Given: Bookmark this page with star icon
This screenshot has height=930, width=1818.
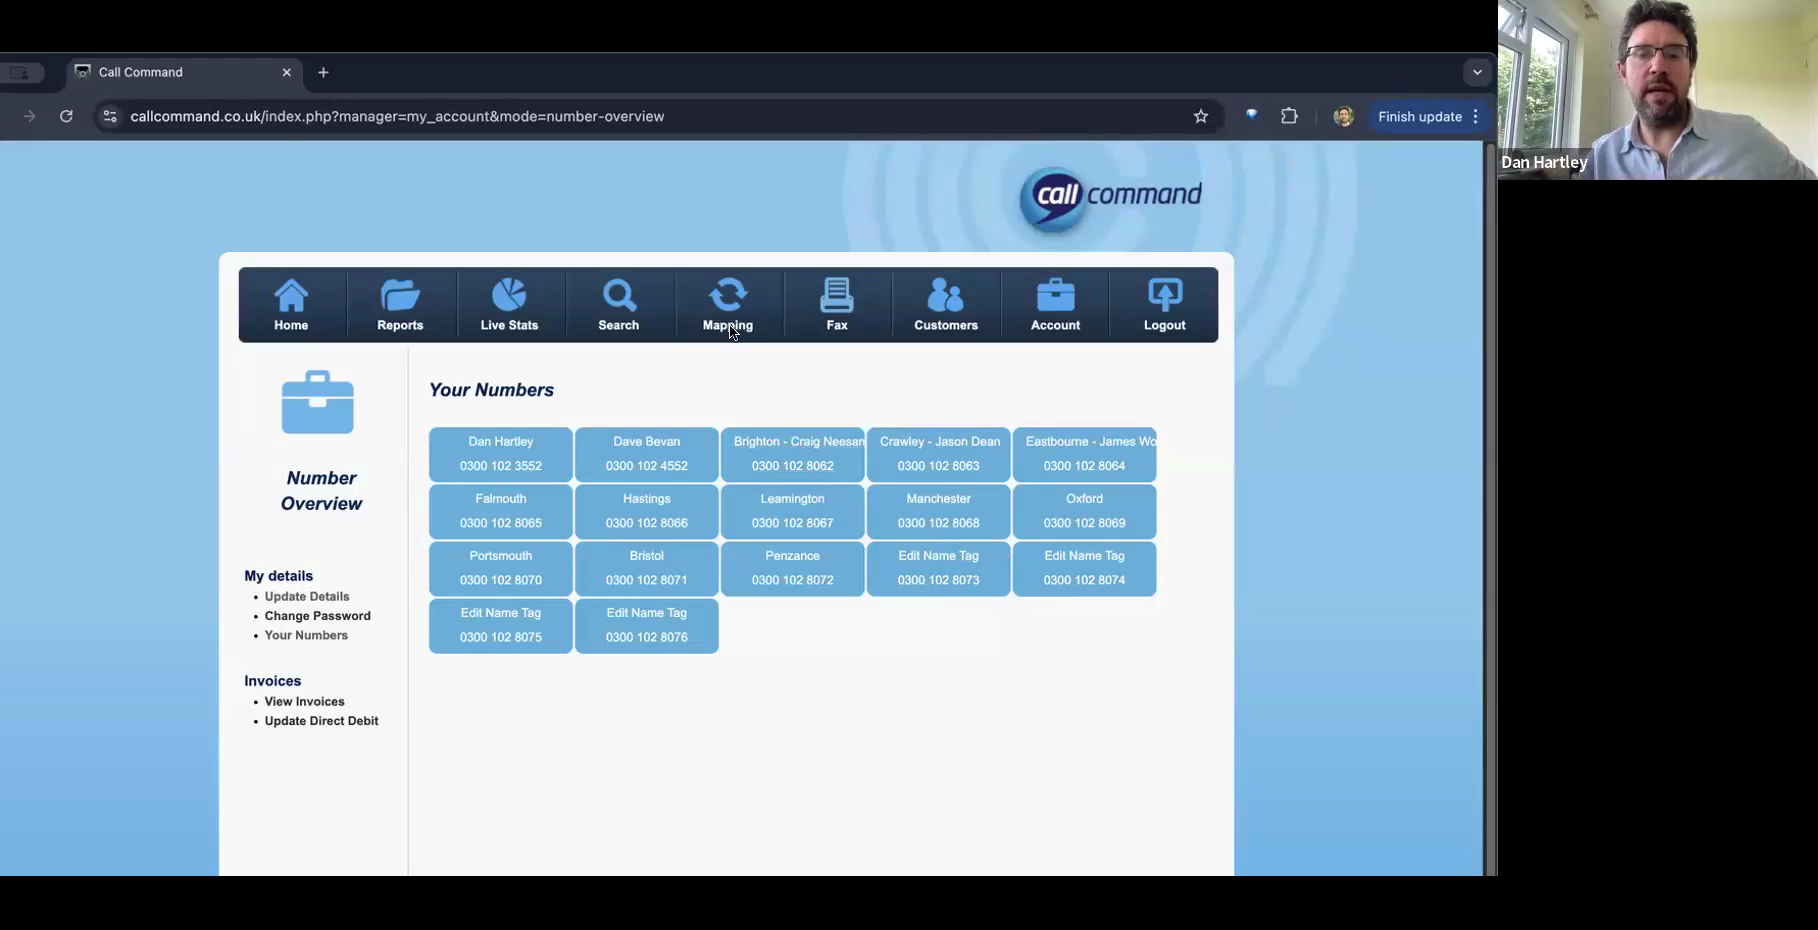Looking at the screenshot, I should coord(1201,116).
